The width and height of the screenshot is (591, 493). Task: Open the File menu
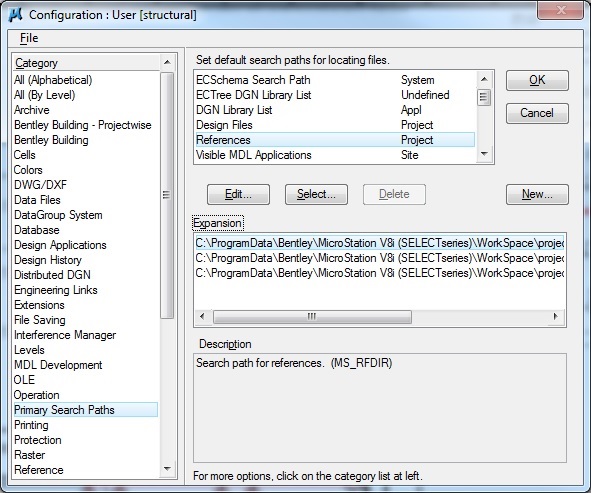[x=29, y=38]
